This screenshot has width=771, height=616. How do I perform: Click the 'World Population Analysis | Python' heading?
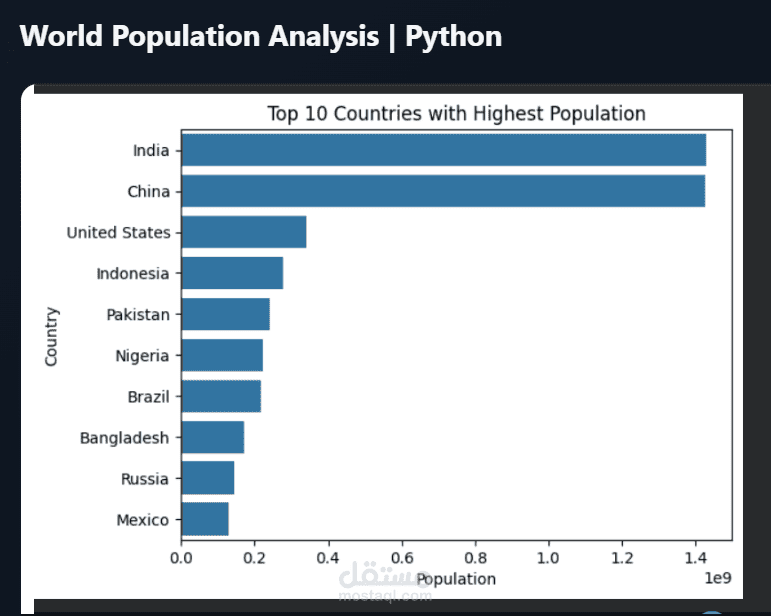(x=261, y=36)
